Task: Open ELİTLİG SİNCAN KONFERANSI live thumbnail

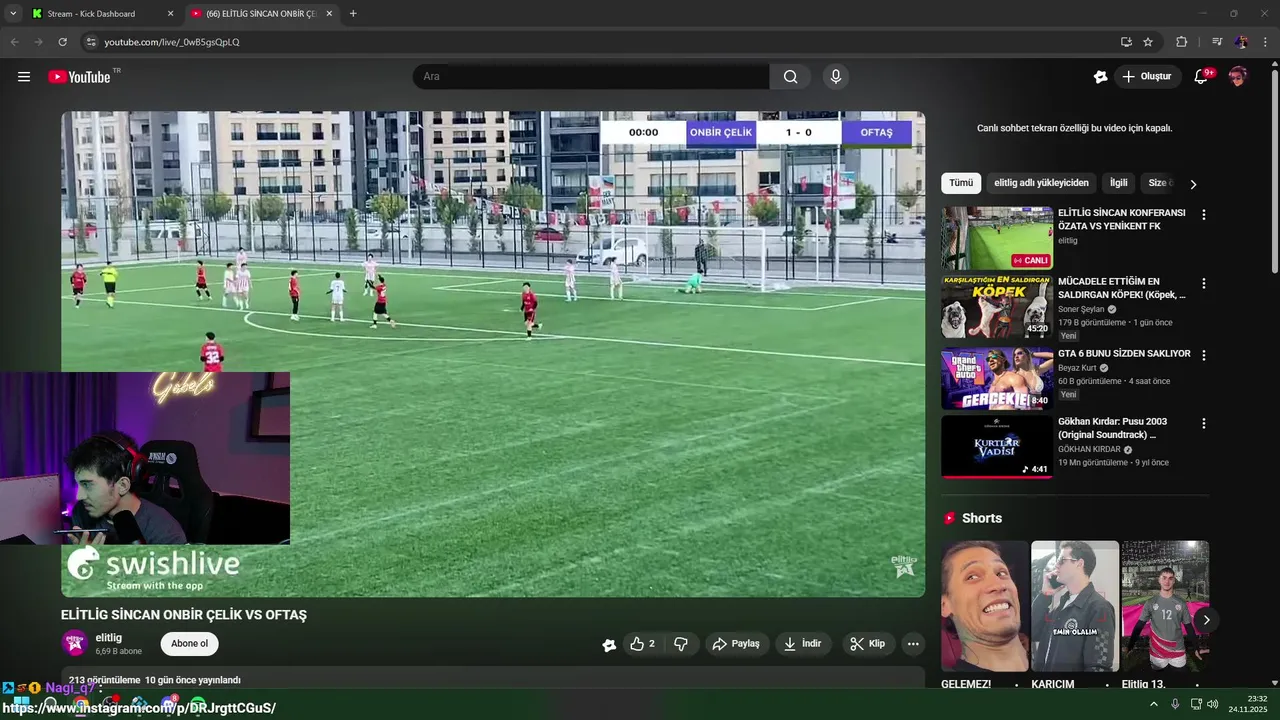Action: (x=997, y=238)
